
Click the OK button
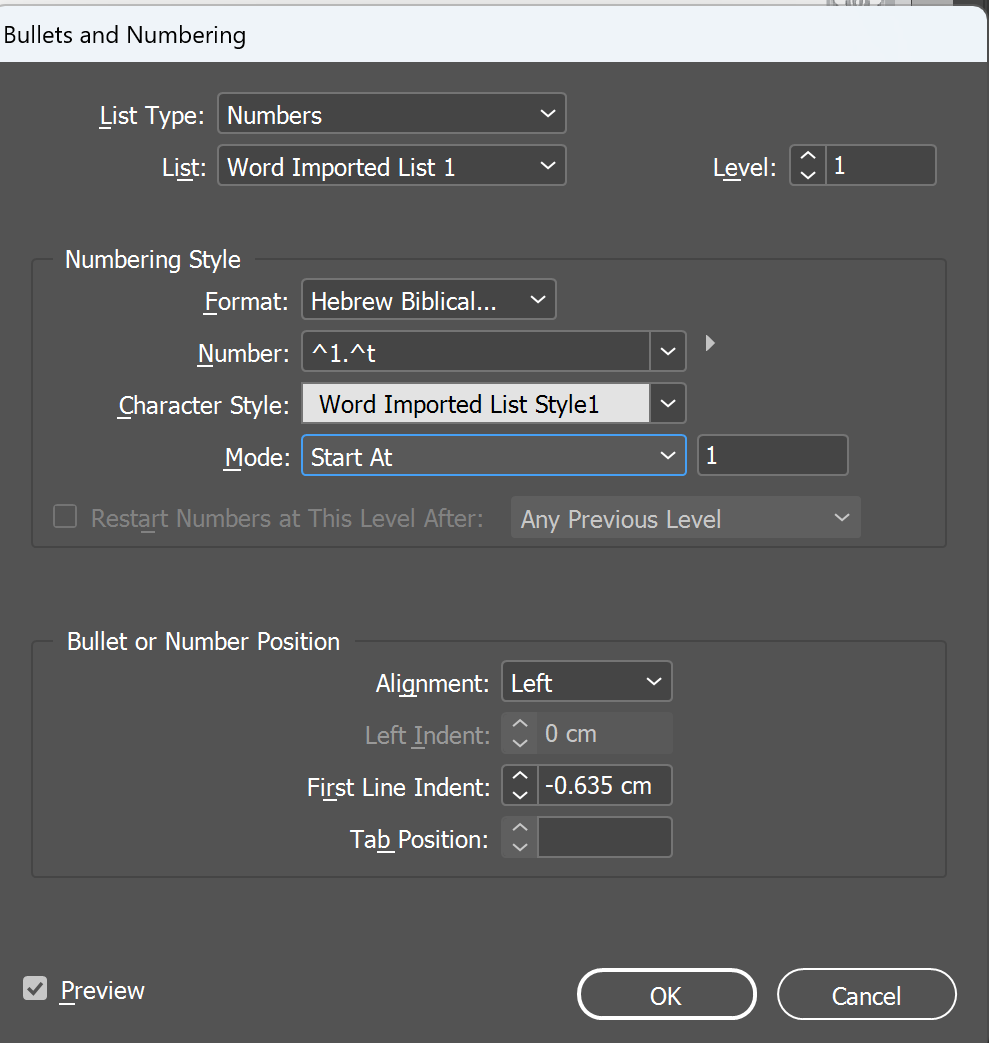[666, 995]
